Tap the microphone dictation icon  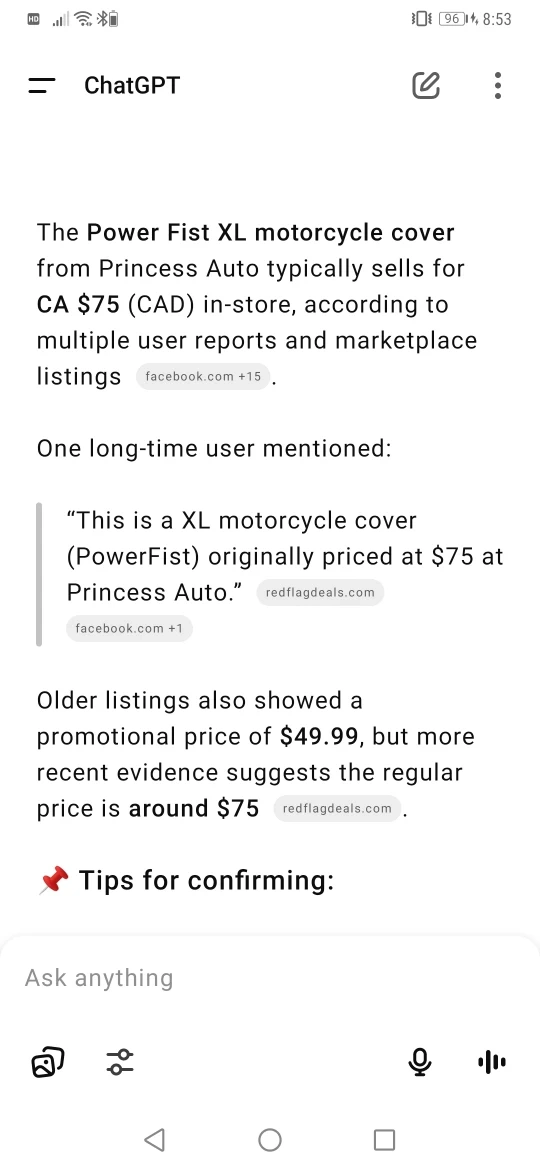pos(420,1061)
